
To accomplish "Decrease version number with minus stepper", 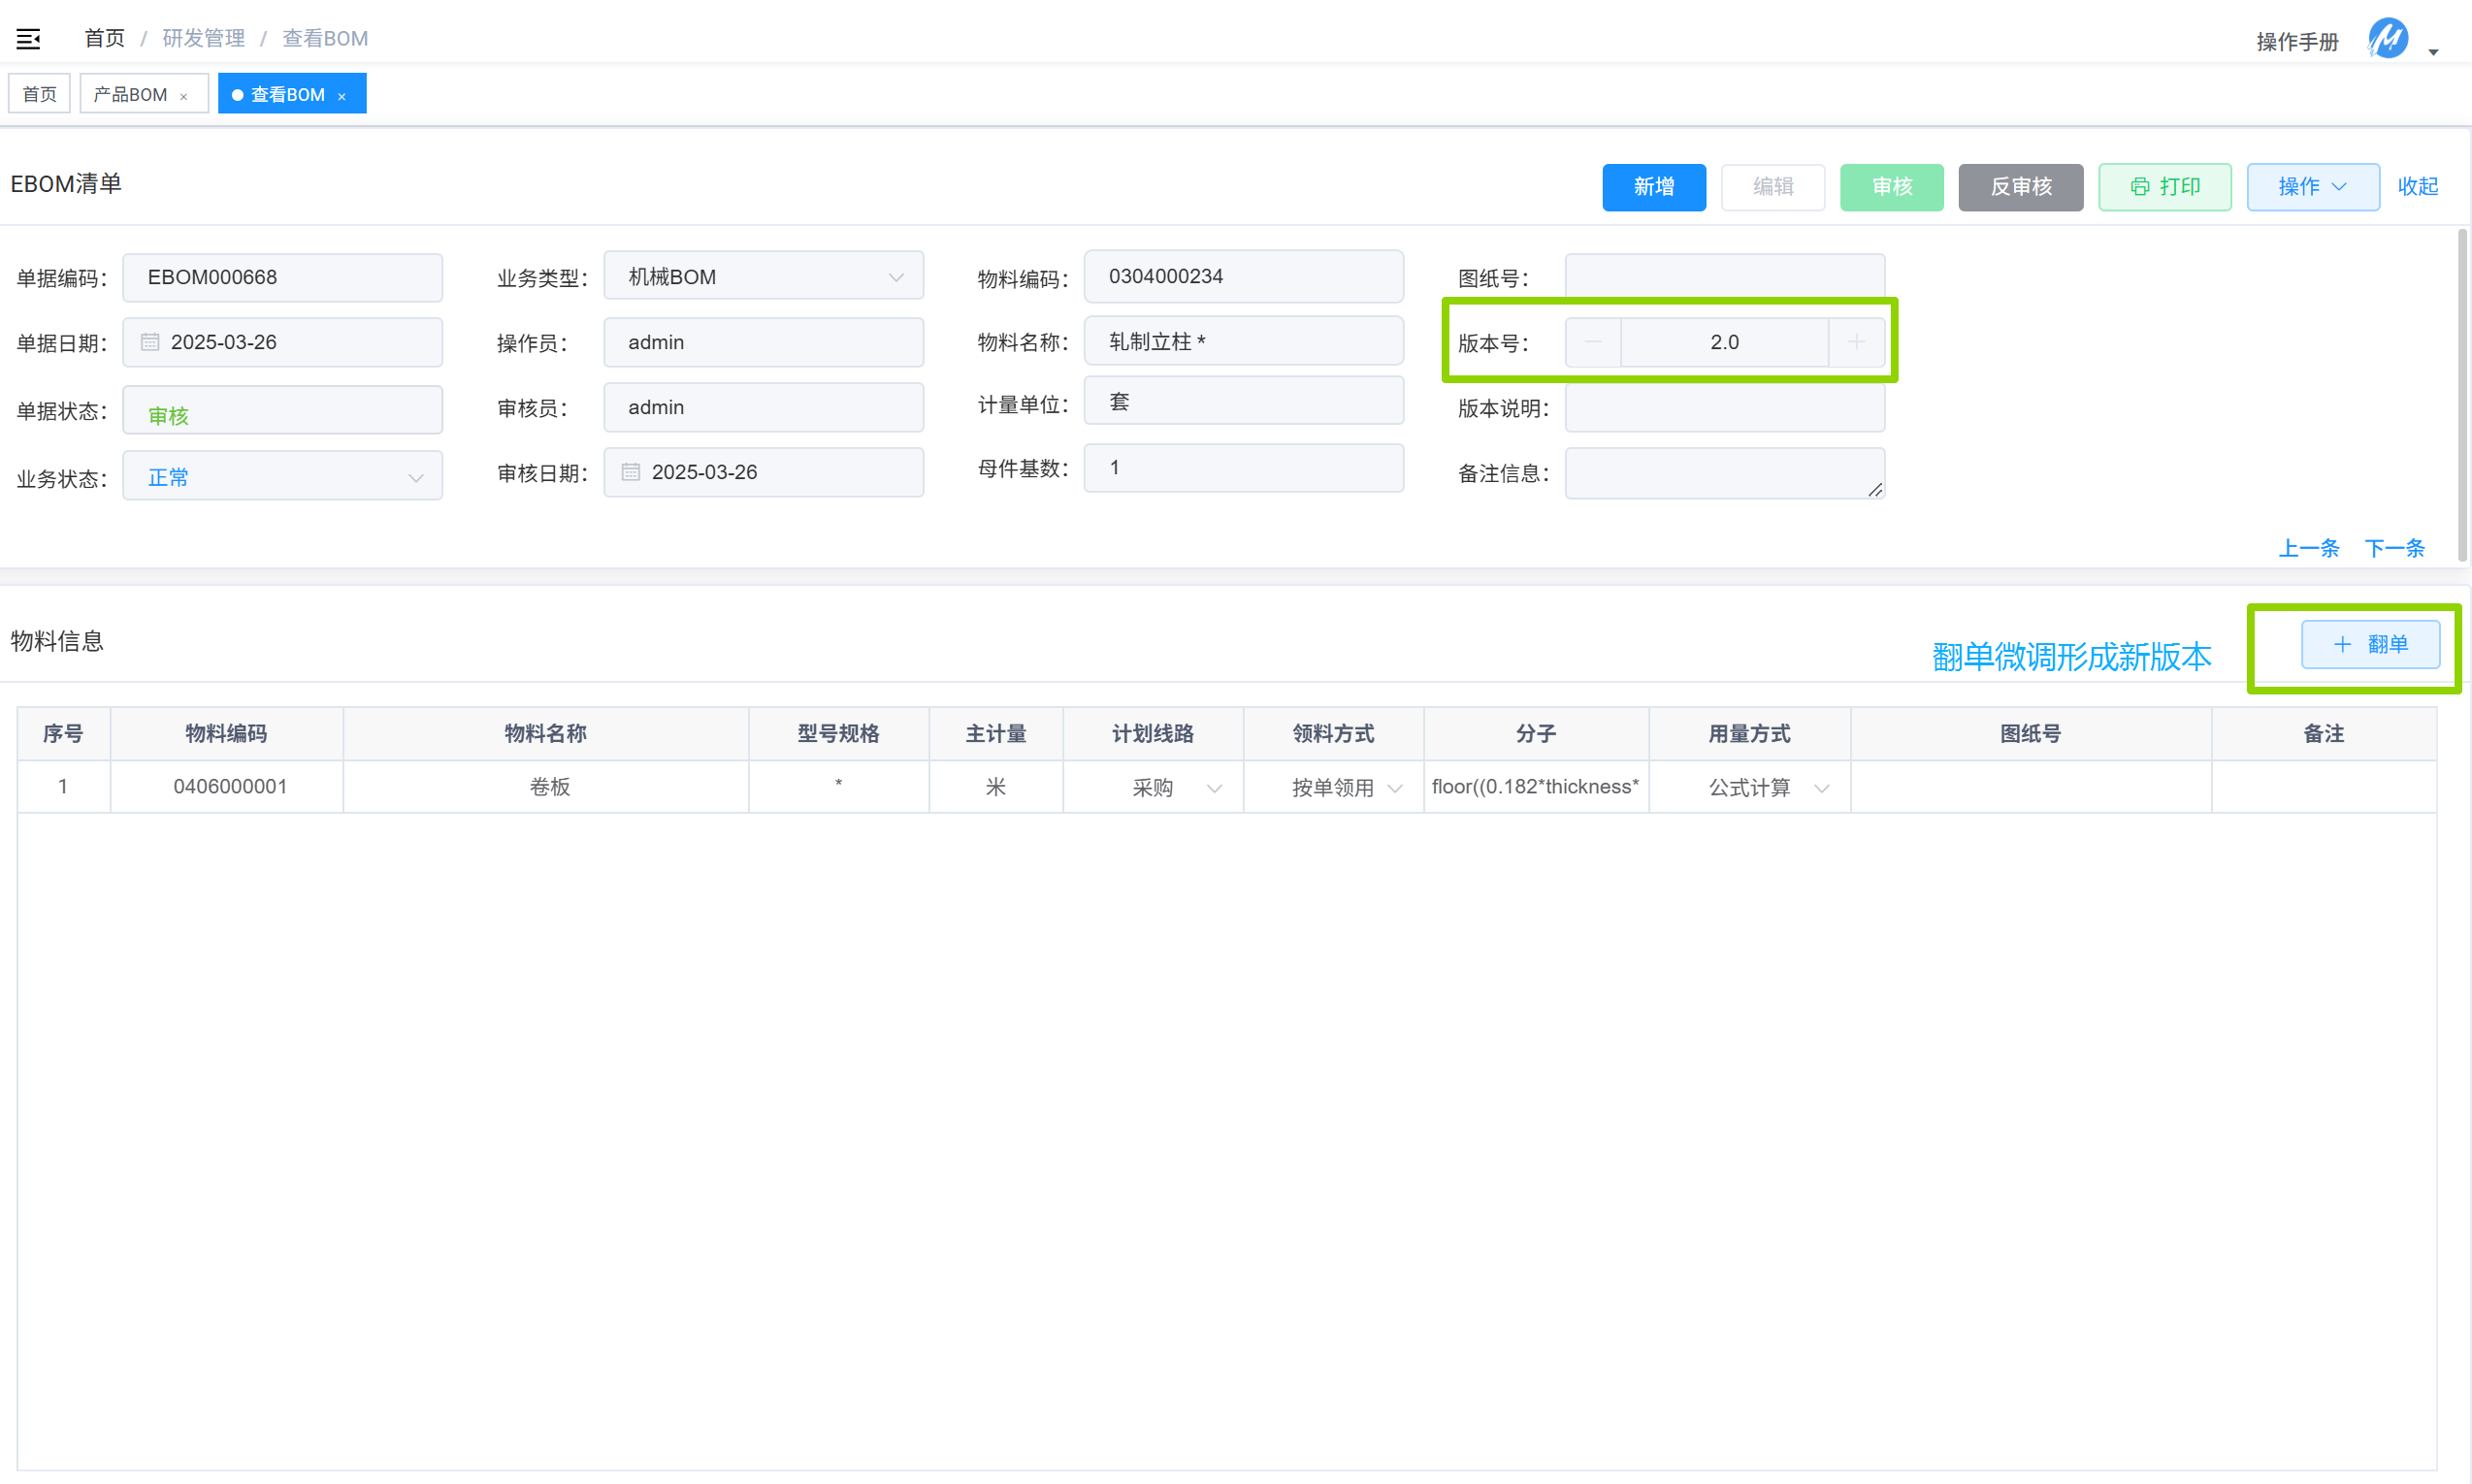I will click(x=1593, y=342).
